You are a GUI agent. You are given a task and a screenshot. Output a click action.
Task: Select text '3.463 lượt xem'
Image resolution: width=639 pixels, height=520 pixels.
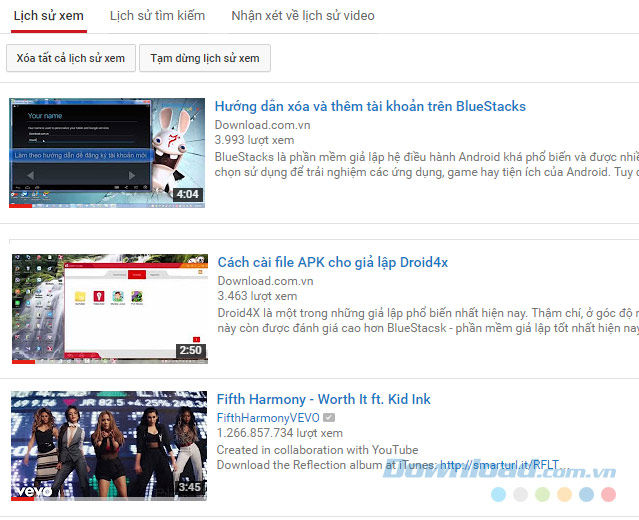(x=257, y=296)
